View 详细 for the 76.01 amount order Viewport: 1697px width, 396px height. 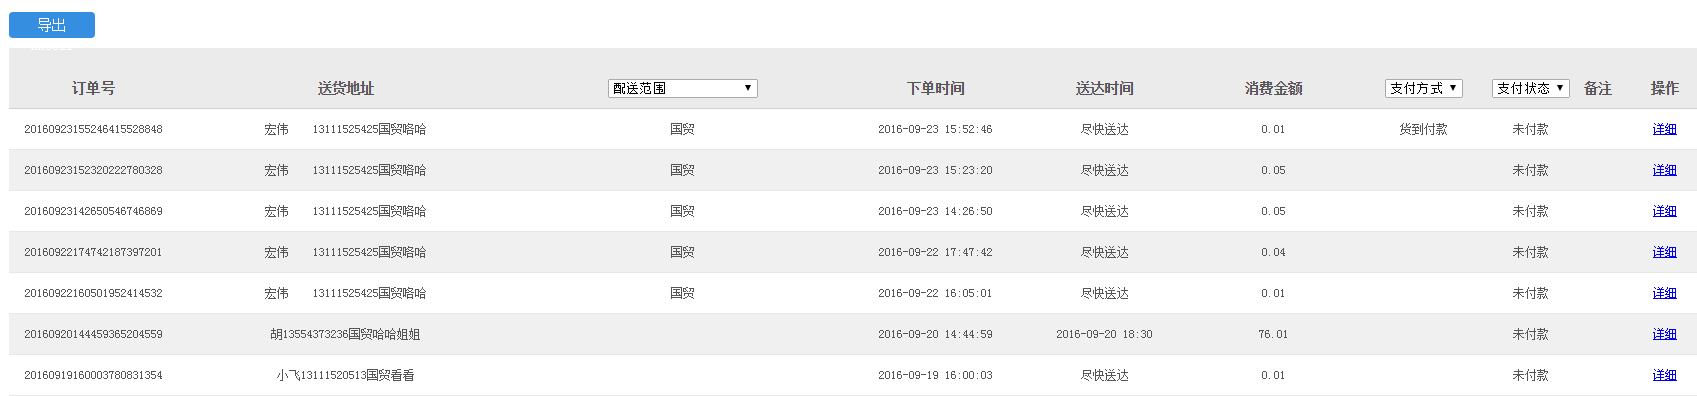[x=1664, y=334]
